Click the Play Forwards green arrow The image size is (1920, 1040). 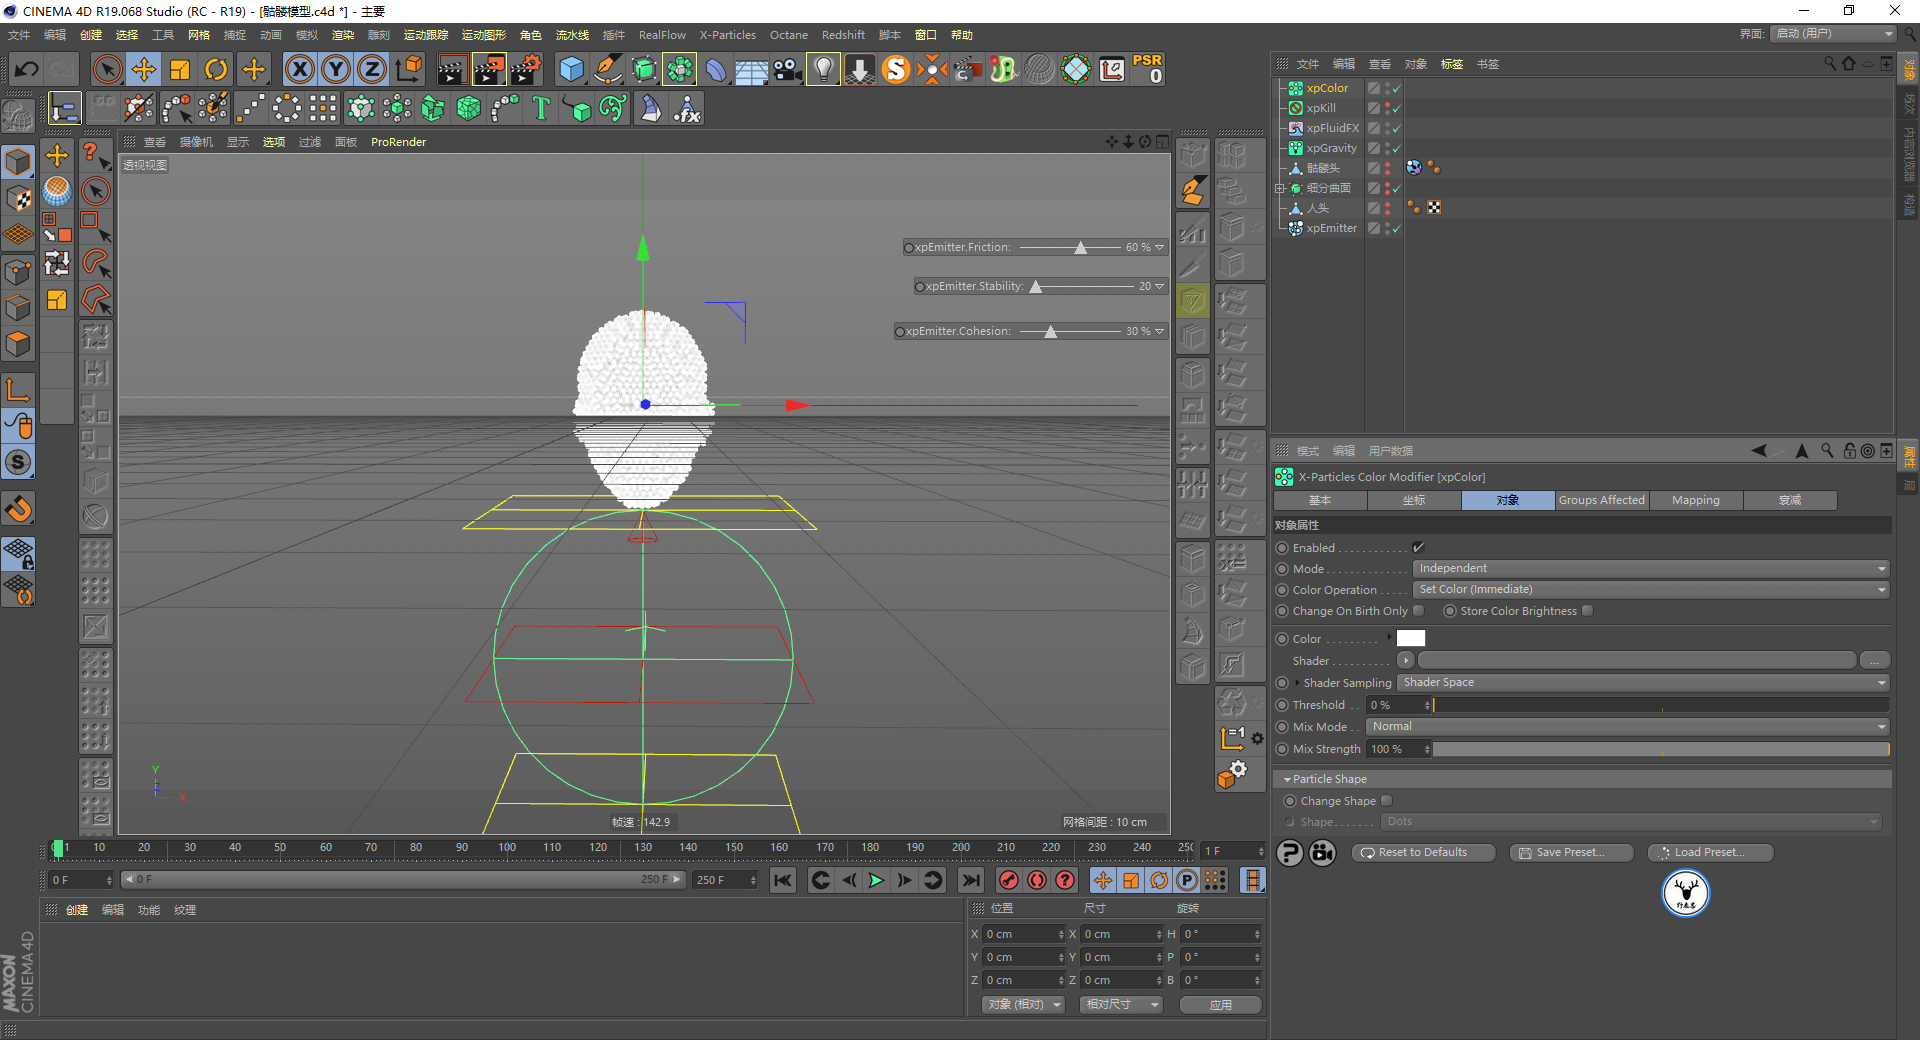pyautogui.click(x=876, y=880)
